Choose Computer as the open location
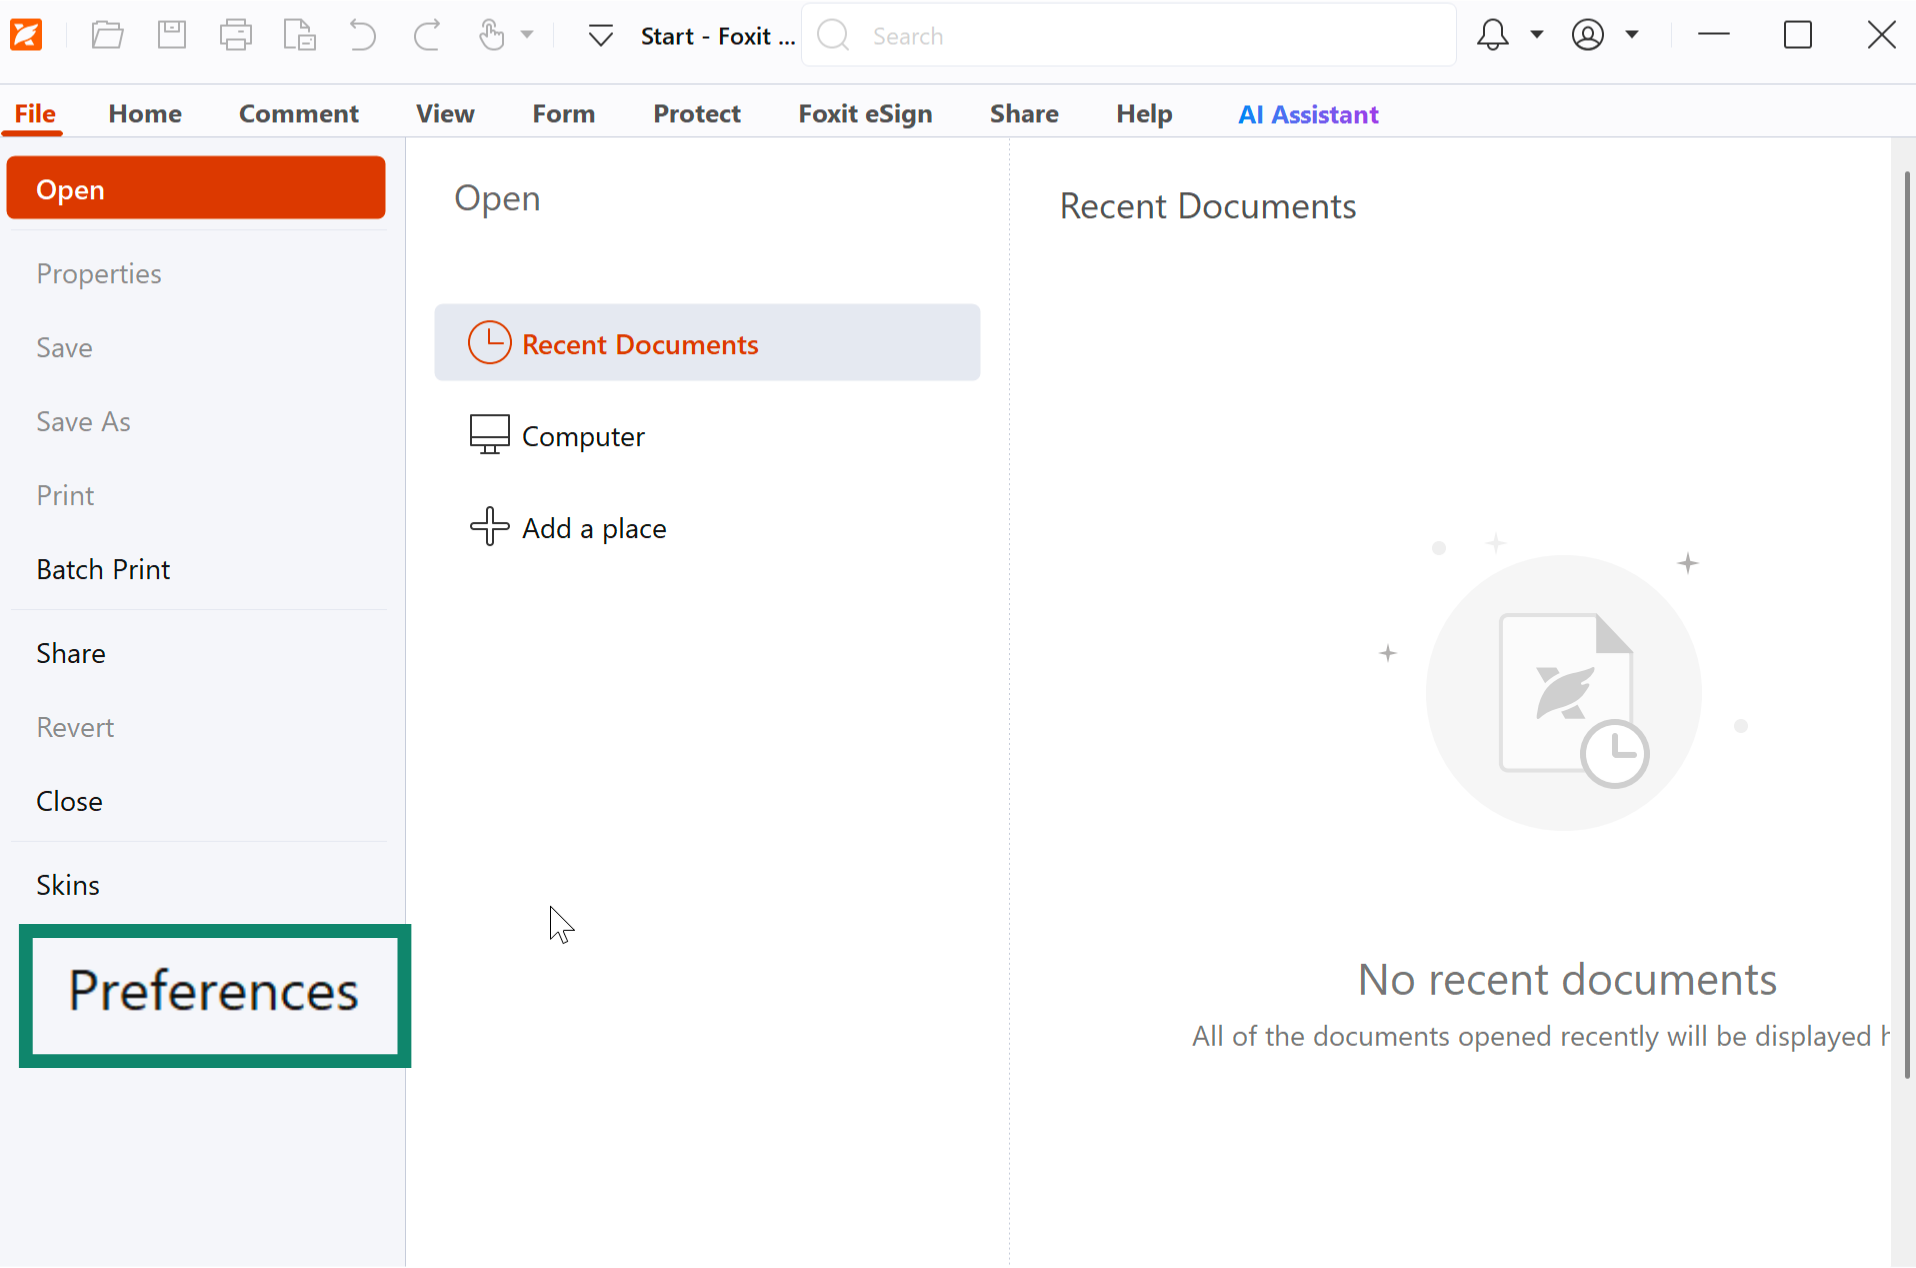1916x1268 pixels. 583,436
